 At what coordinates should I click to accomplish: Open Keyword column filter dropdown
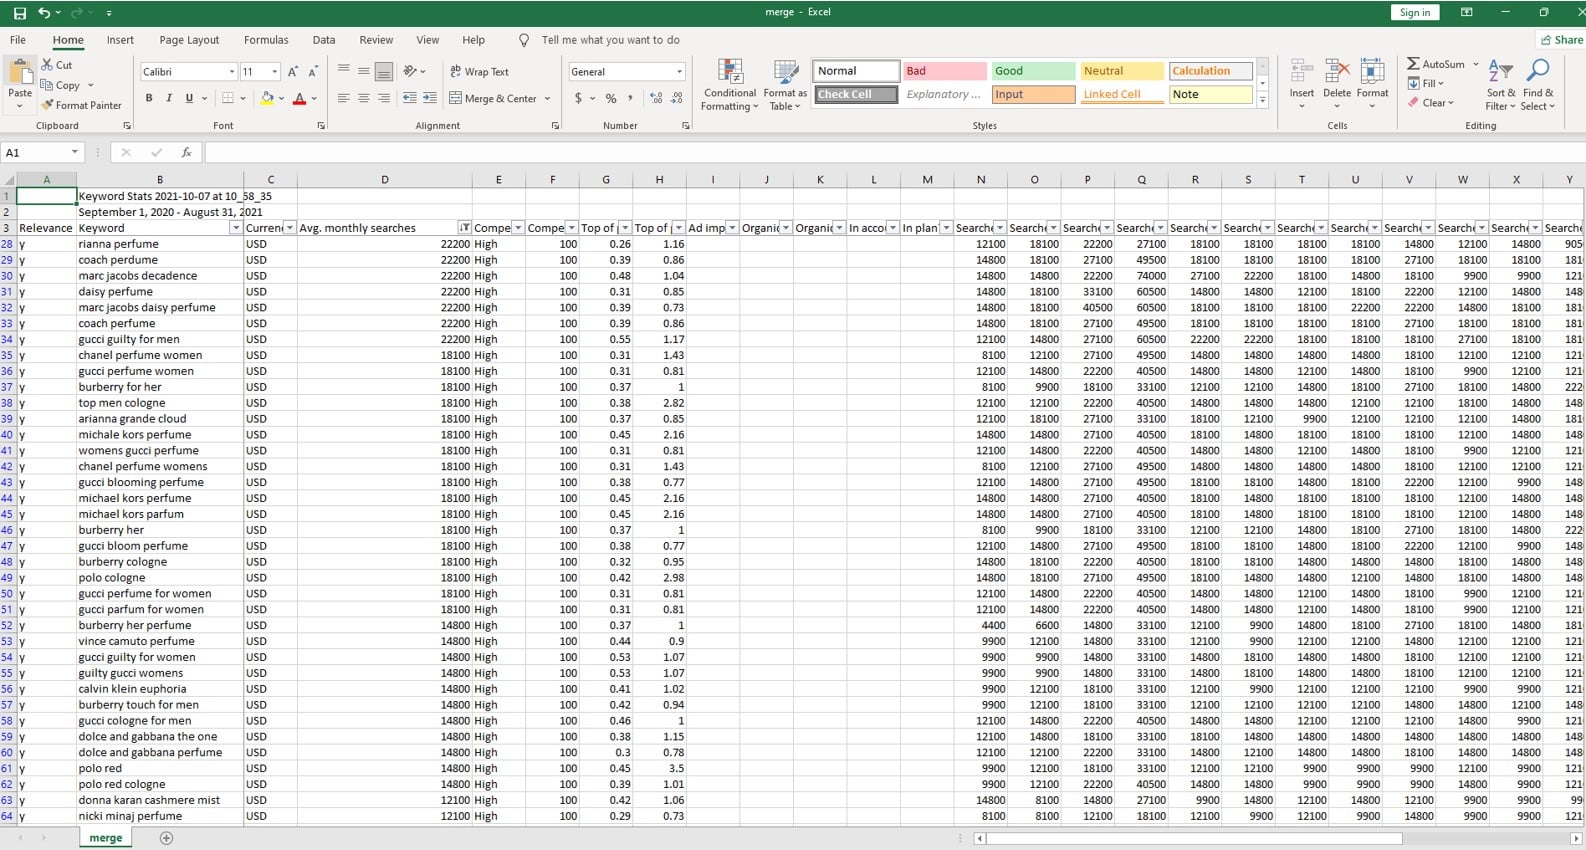(236, 228)
